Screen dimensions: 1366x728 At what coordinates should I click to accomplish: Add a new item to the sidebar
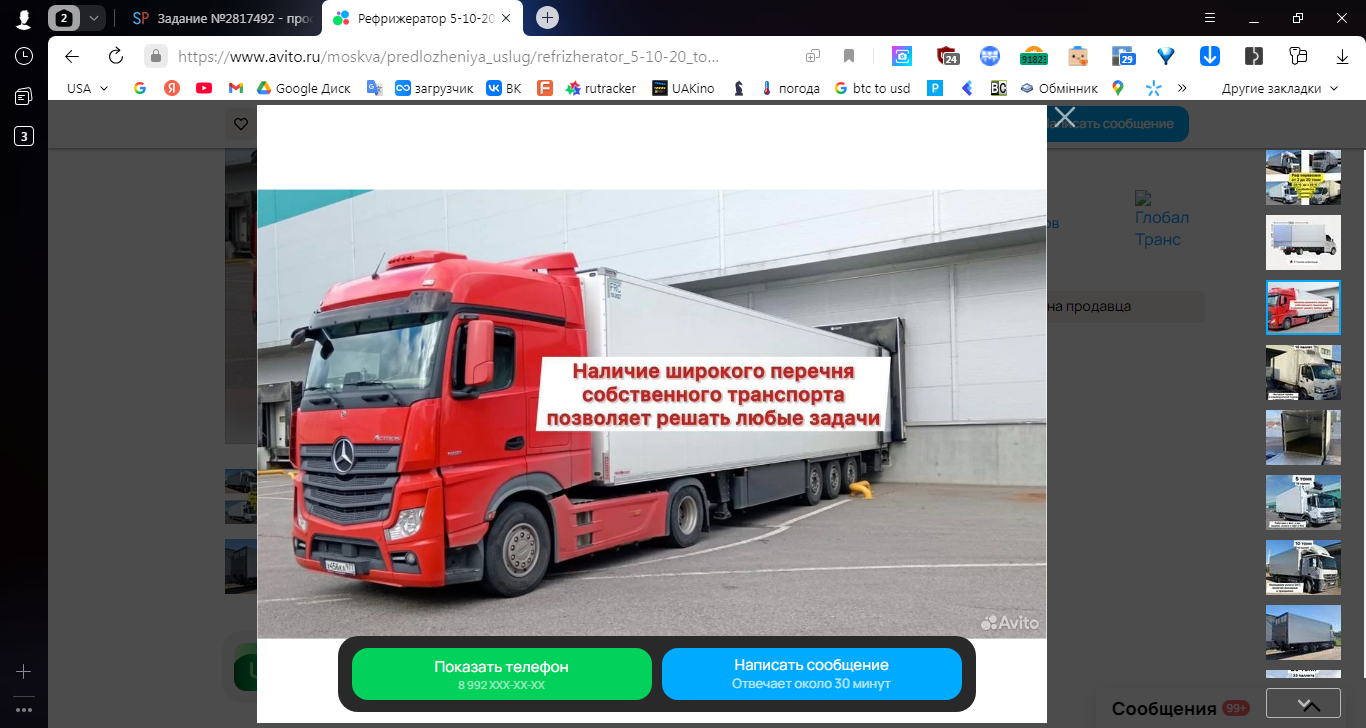[x=24, y=671]
